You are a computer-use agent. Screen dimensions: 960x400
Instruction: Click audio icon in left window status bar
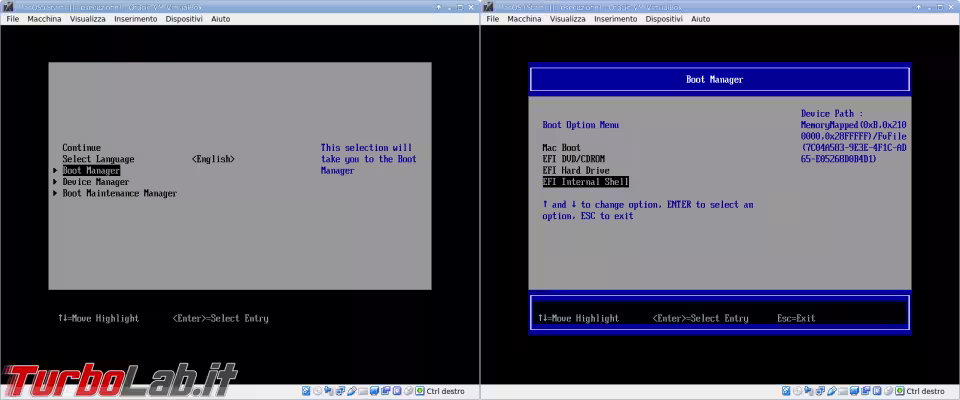click(x=328, y=391)
